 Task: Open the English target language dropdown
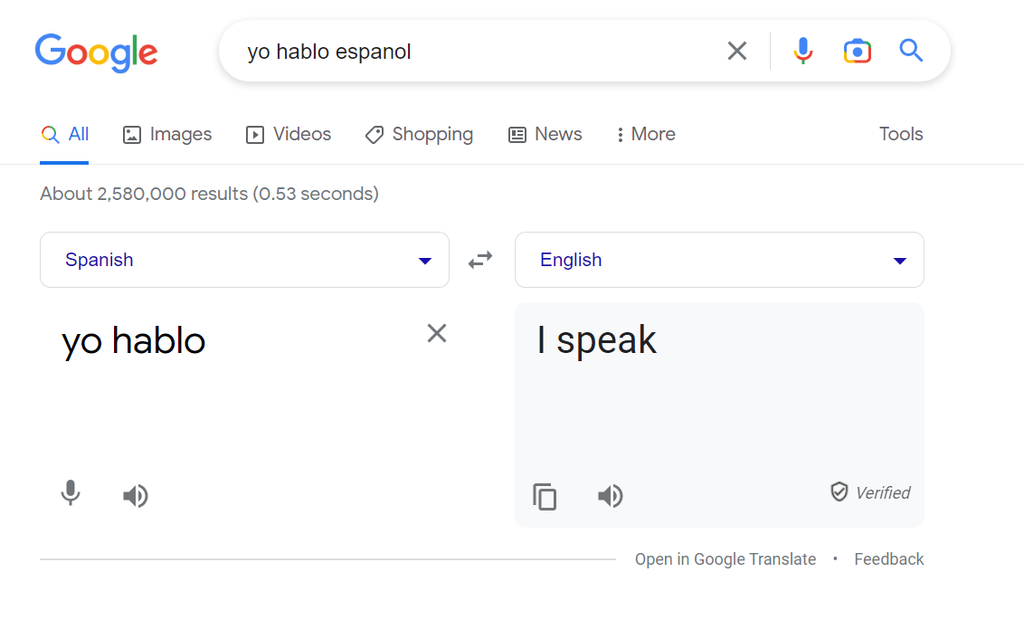pos(719,259)
